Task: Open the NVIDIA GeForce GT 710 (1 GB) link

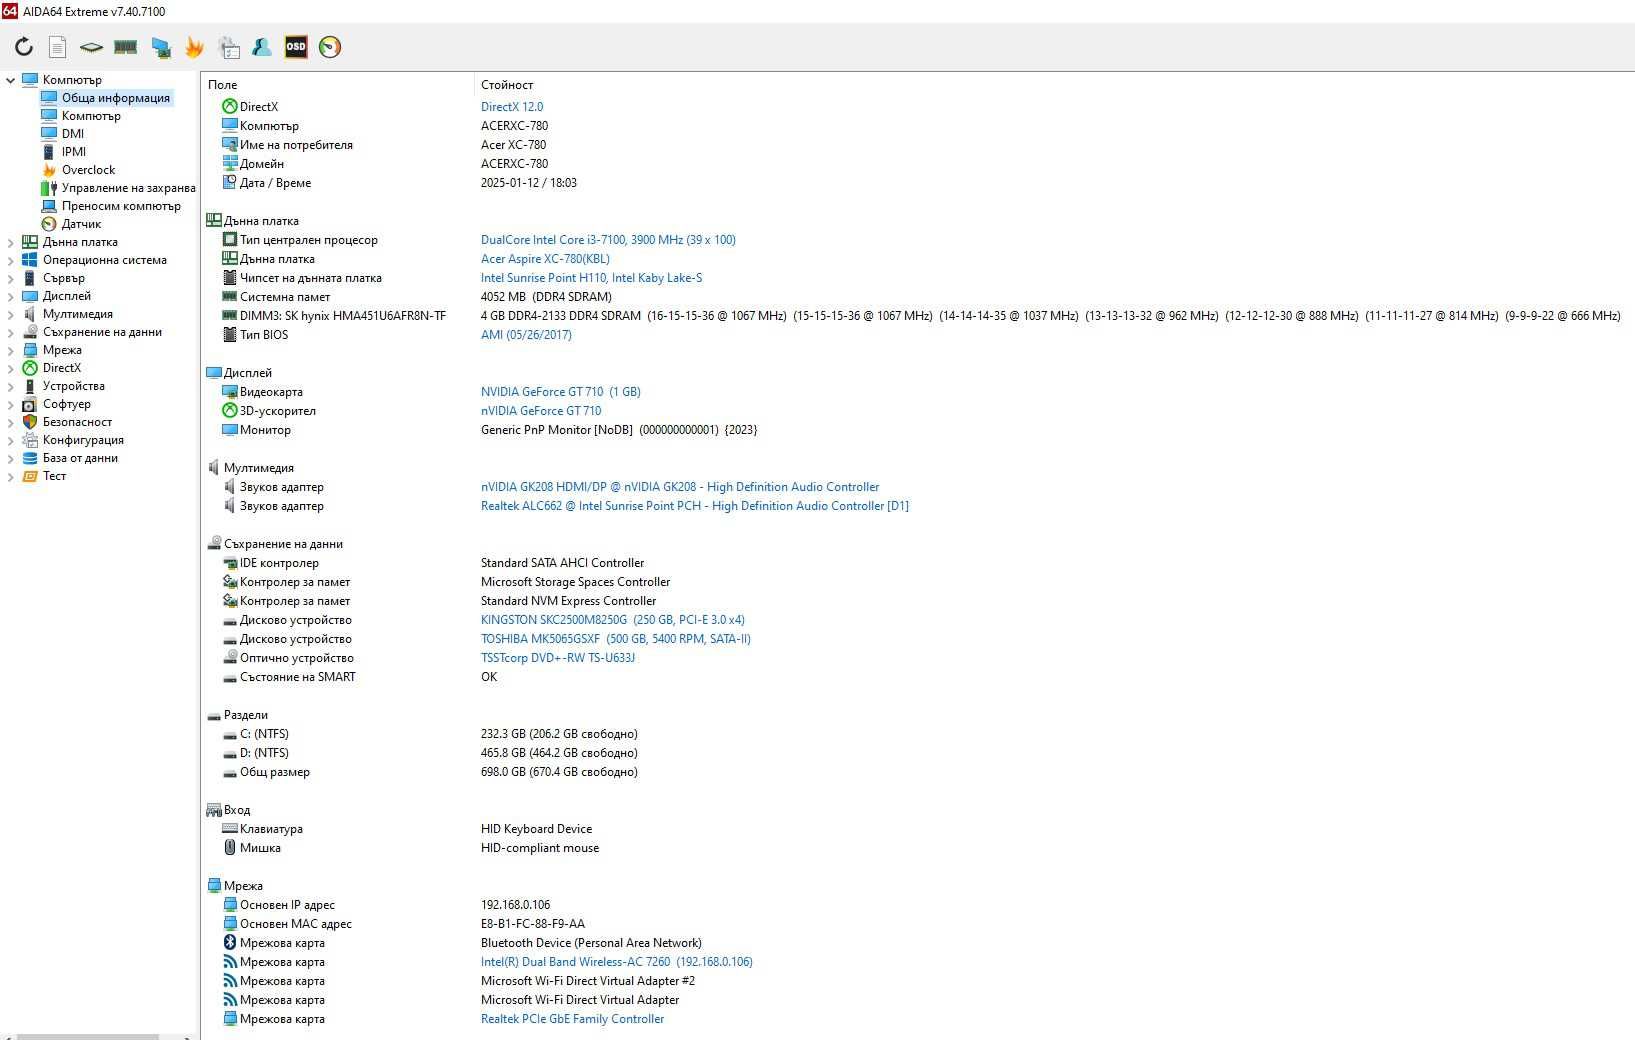Action: coord(561,391)
